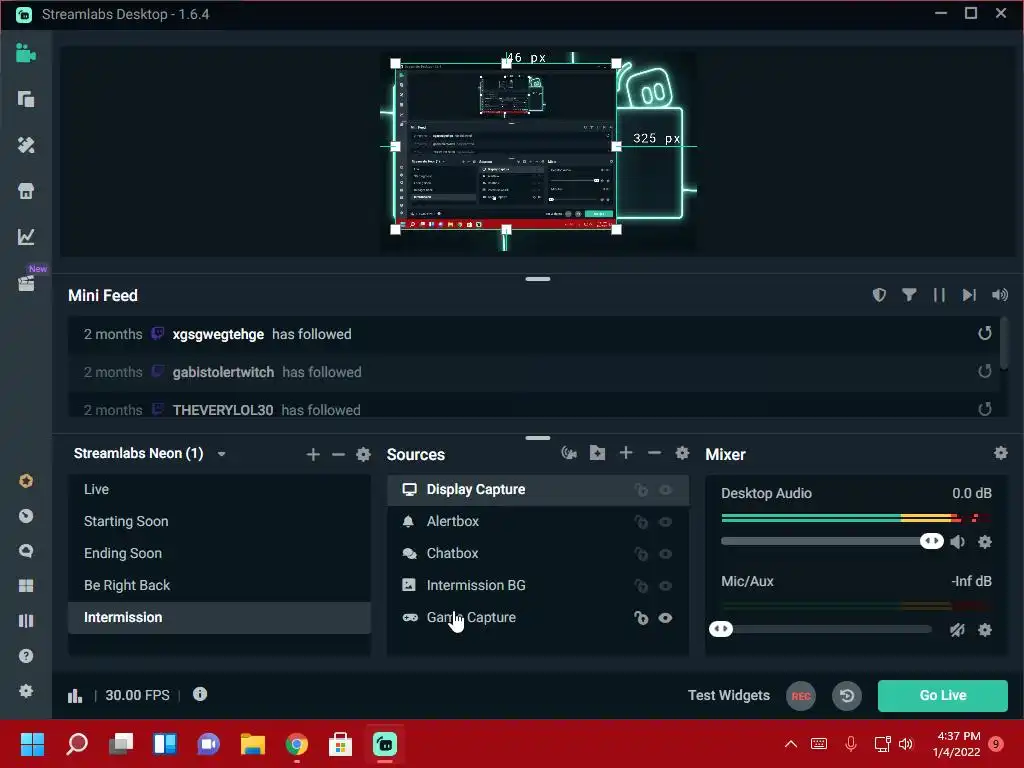Open the App Store sidebar icon
Viewport: 1024px width, 768px height.
[x=25, y=191]
